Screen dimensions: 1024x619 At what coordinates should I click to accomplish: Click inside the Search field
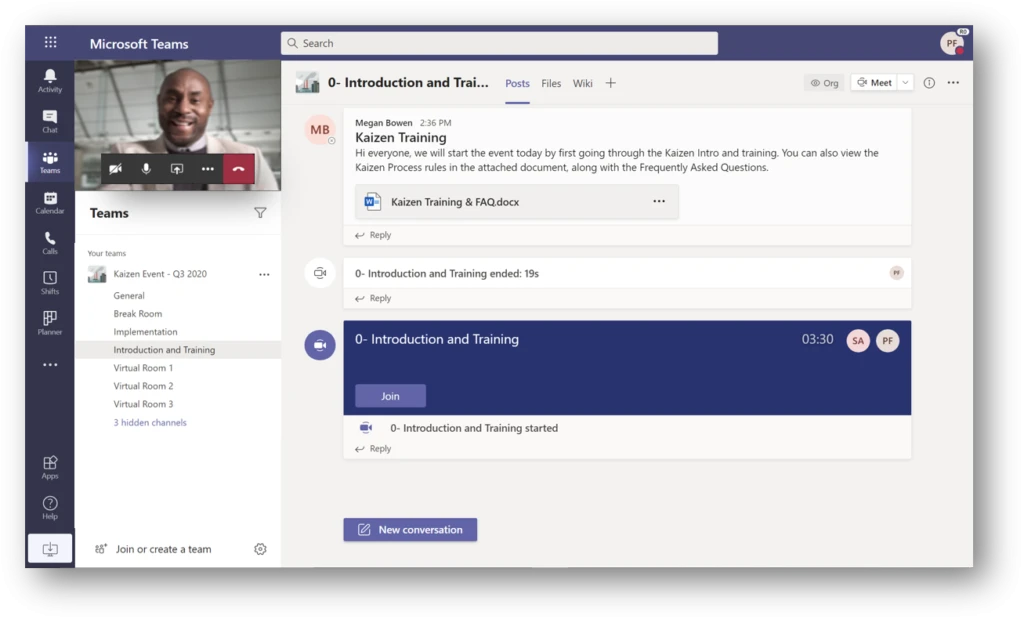pos(499,43)
